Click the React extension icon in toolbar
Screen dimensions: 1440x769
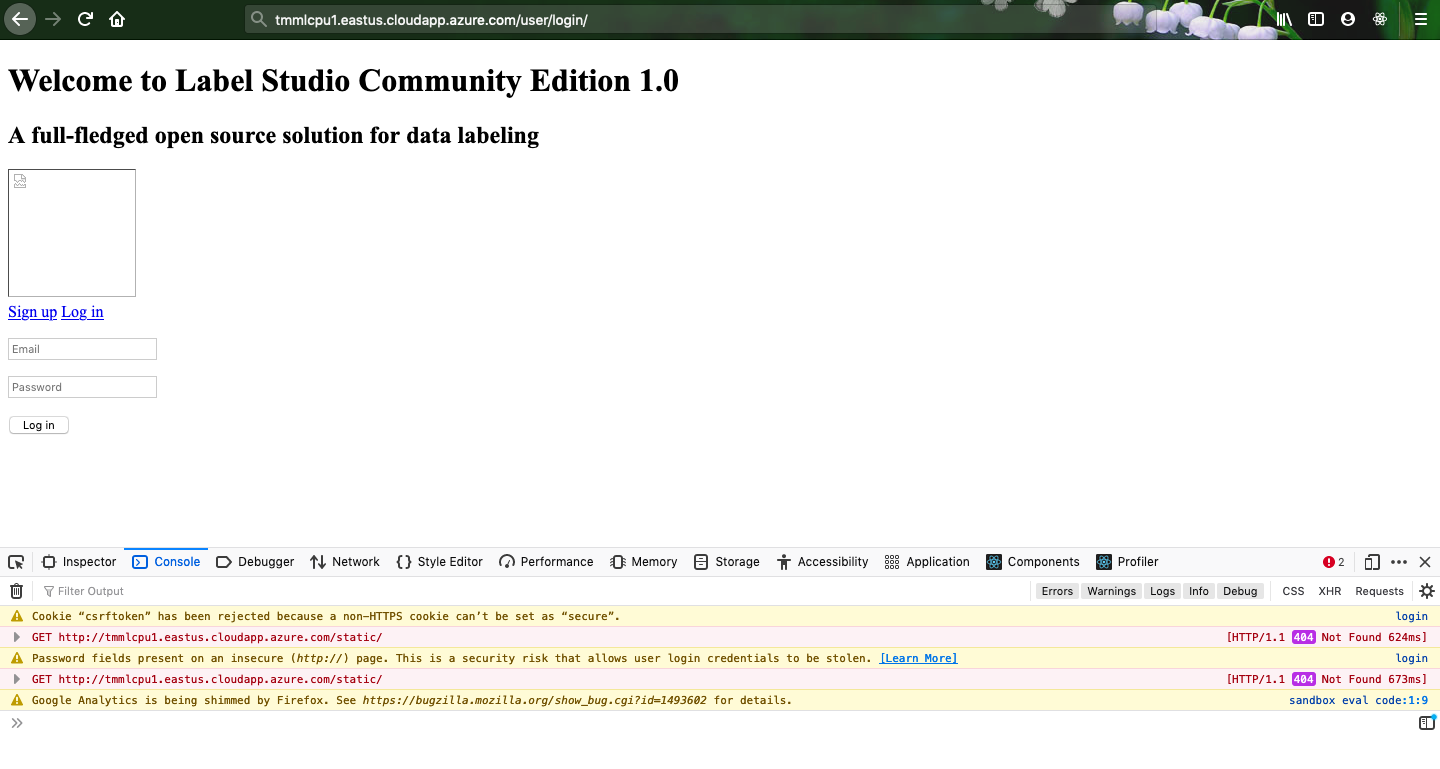point(1380,19)
